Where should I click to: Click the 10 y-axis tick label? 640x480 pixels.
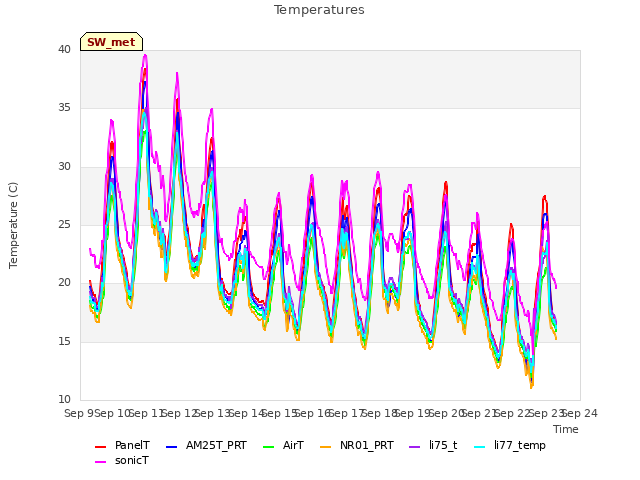click(x=64, y=399)
